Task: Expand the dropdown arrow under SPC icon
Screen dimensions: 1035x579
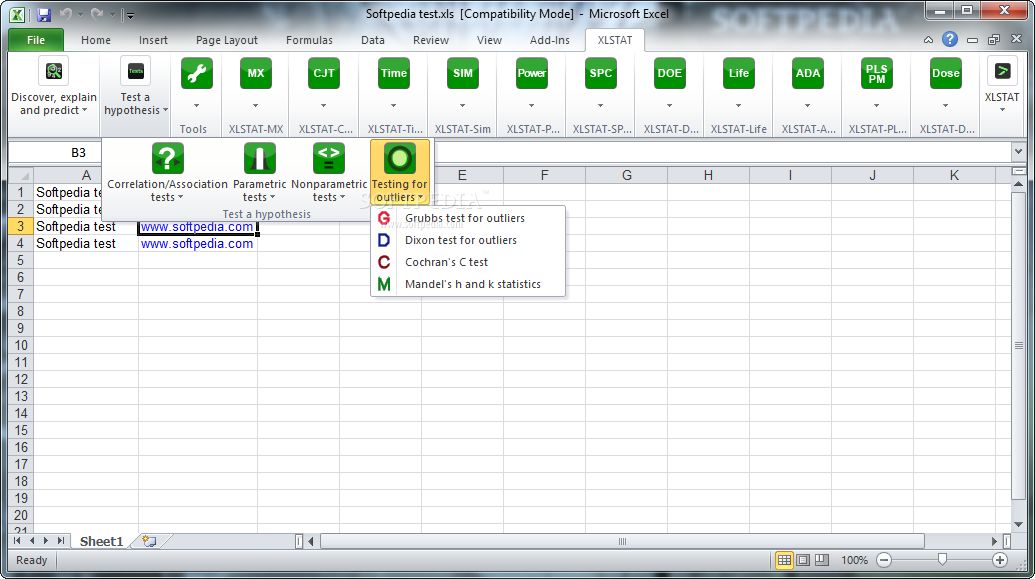Action: tap(601, 106)
